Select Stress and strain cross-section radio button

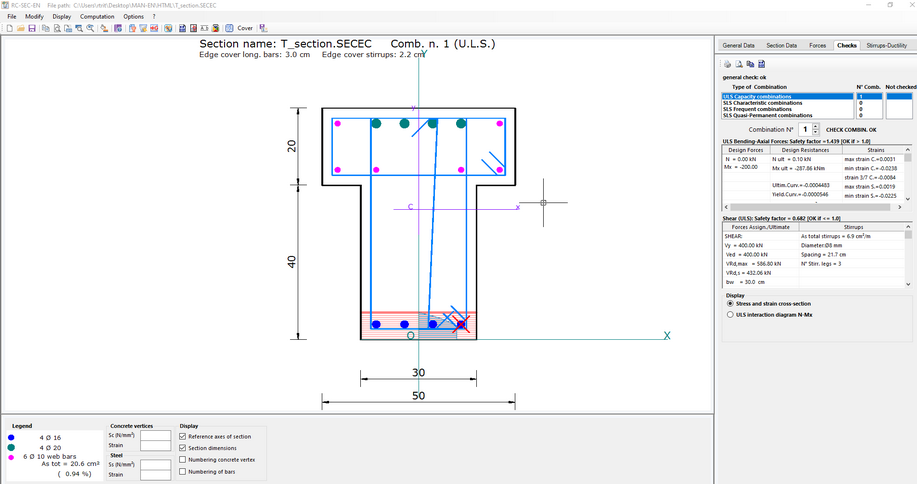point(730,303)
